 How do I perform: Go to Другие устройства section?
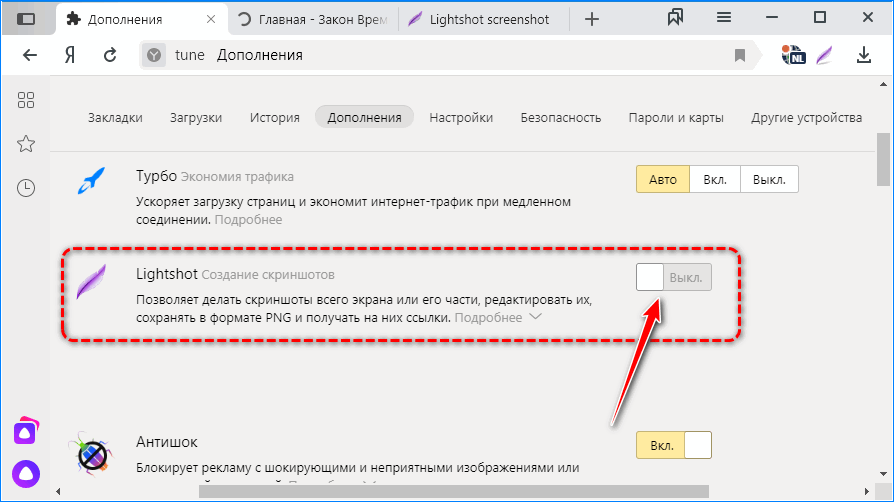point(806,118)
